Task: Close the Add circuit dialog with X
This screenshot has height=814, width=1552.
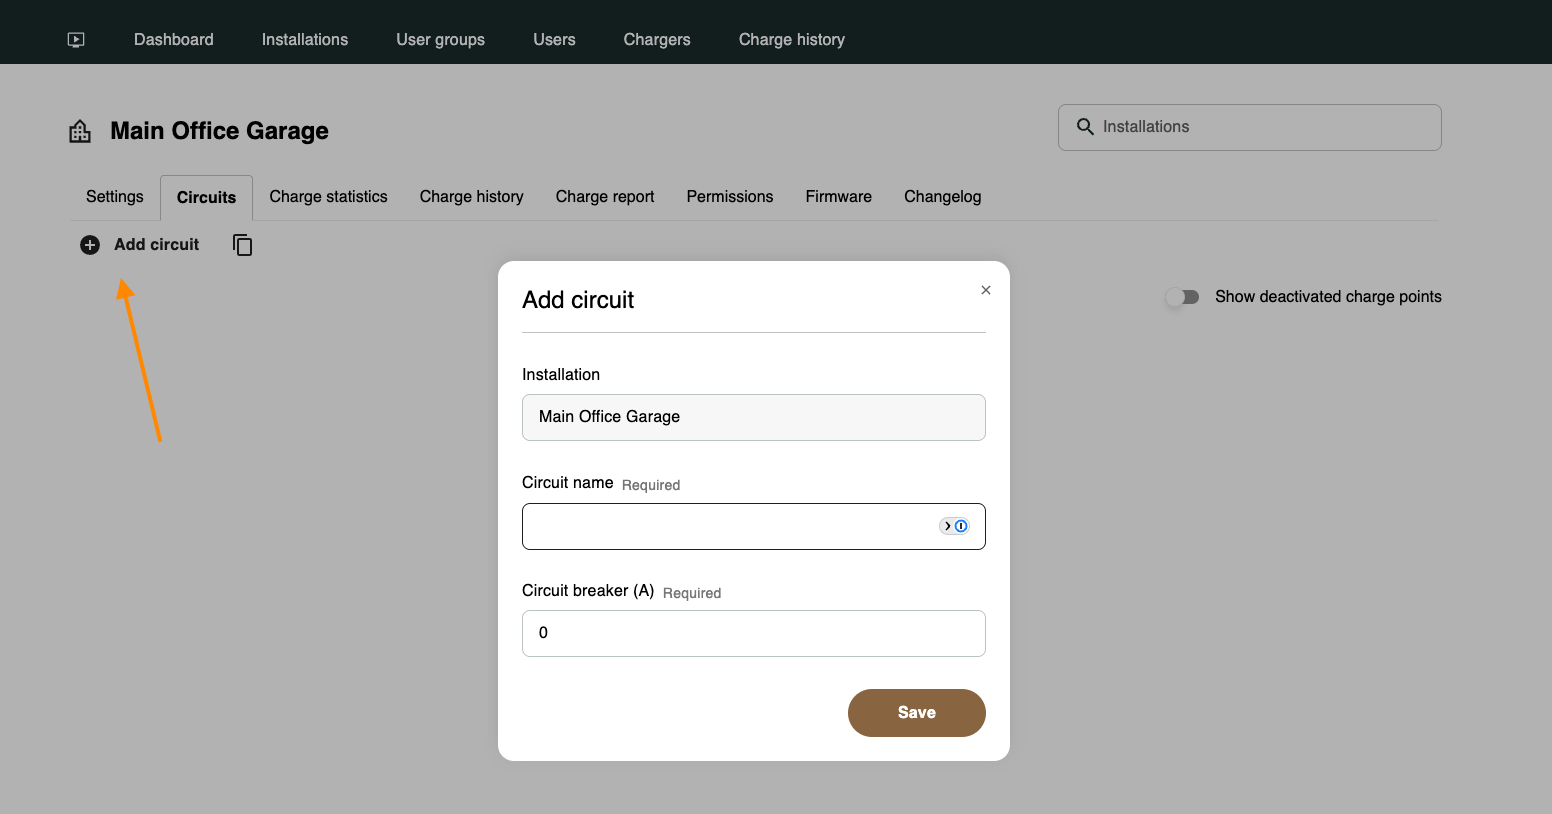Action: pos(986,290)
